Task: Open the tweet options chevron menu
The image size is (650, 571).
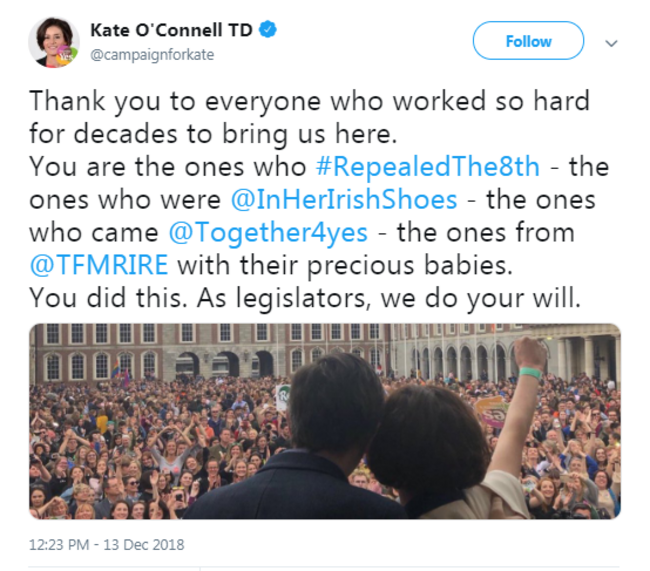Action: (x=611, y=43)
